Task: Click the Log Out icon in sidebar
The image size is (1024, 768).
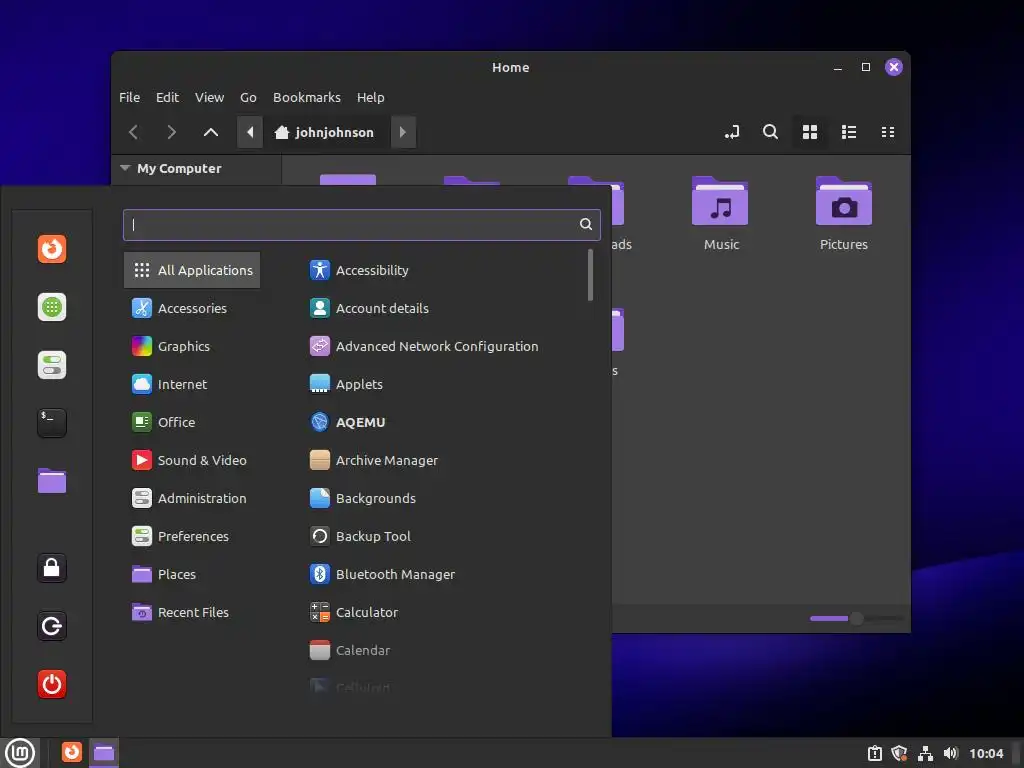Action: pos(52,626)
